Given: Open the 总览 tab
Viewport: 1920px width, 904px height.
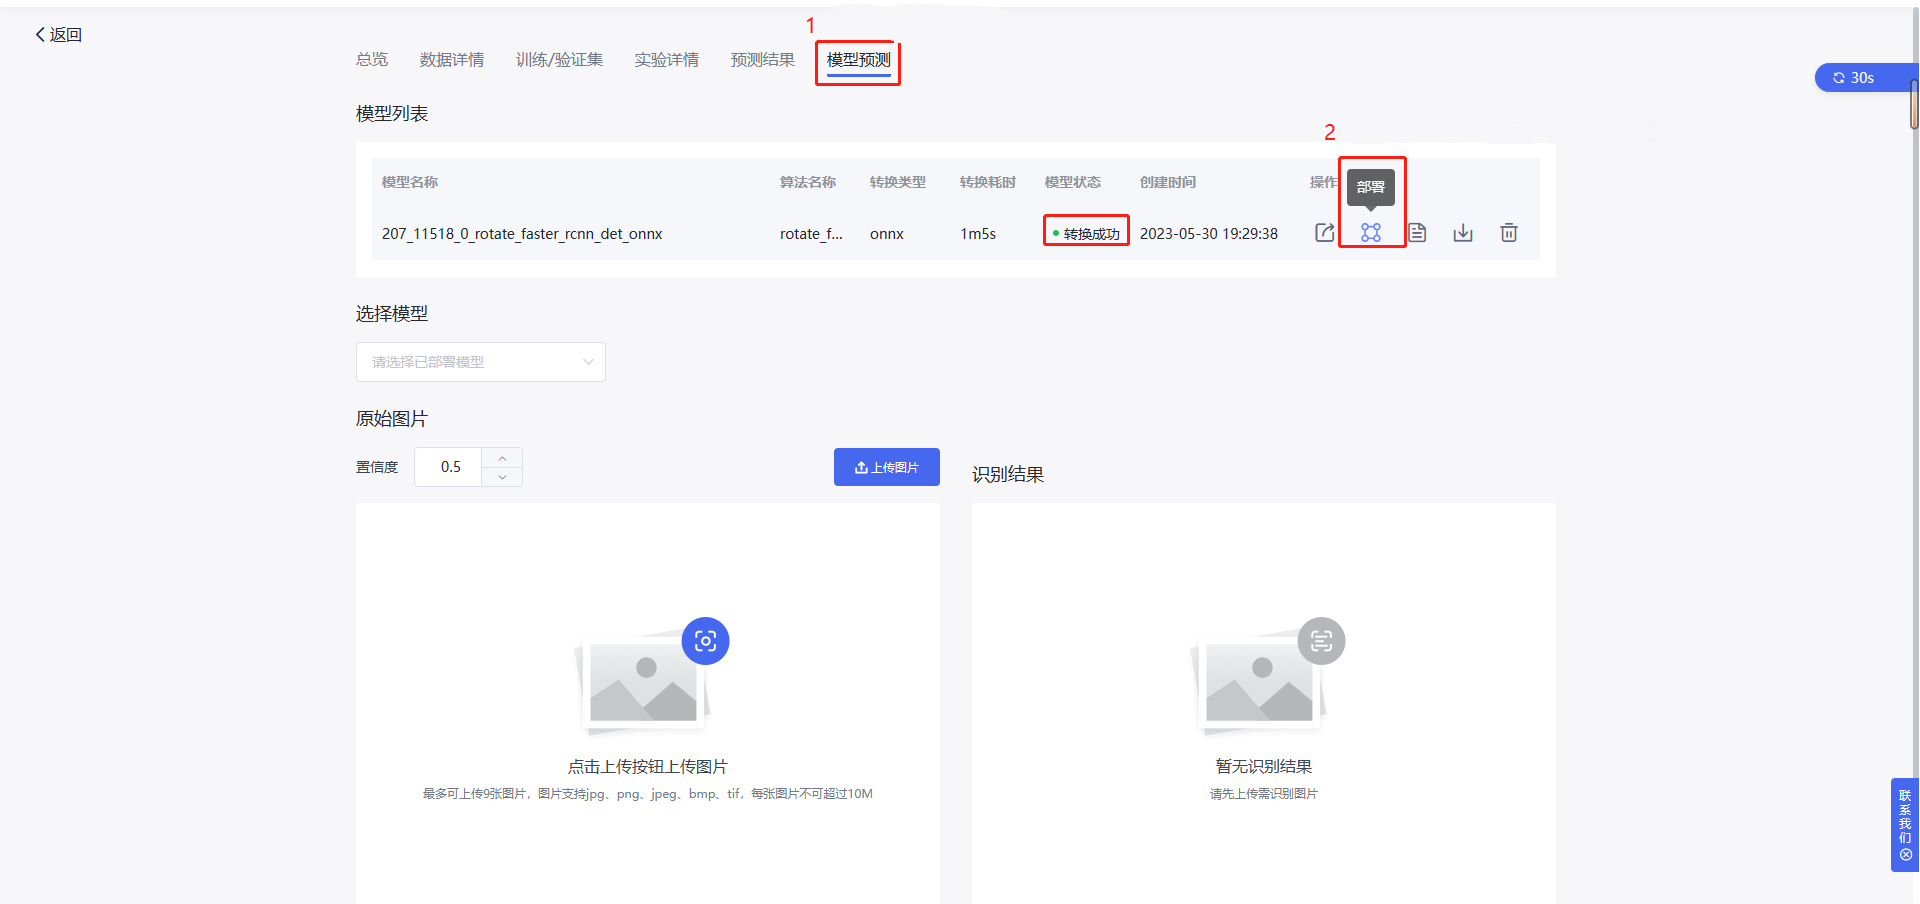Looking at the screenshot, I should point(372,60).
